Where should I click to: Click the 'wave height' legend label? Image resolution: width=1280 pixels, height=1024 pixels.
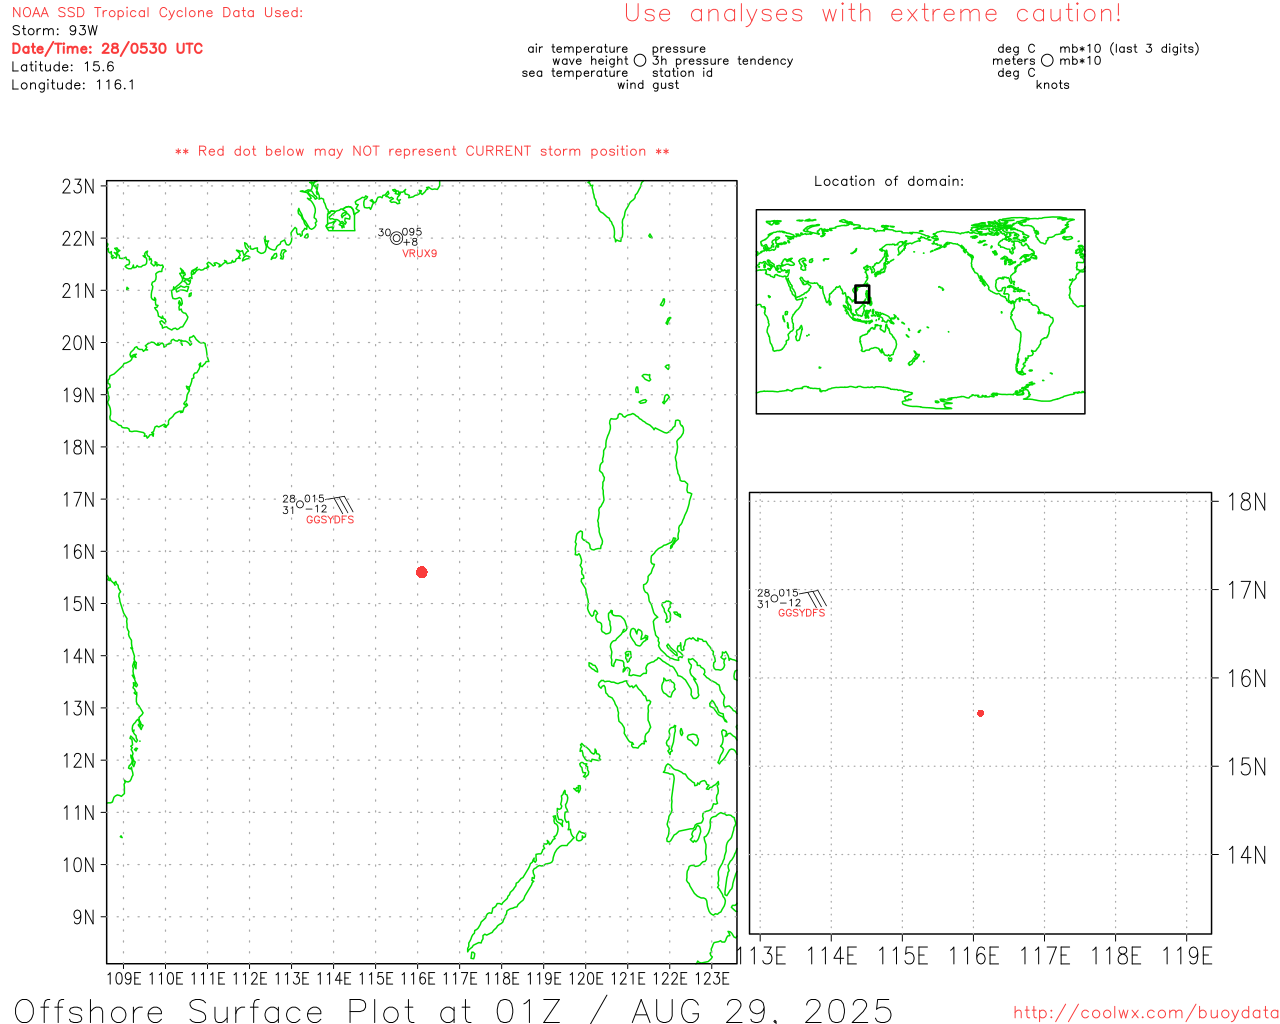[591, 61]
